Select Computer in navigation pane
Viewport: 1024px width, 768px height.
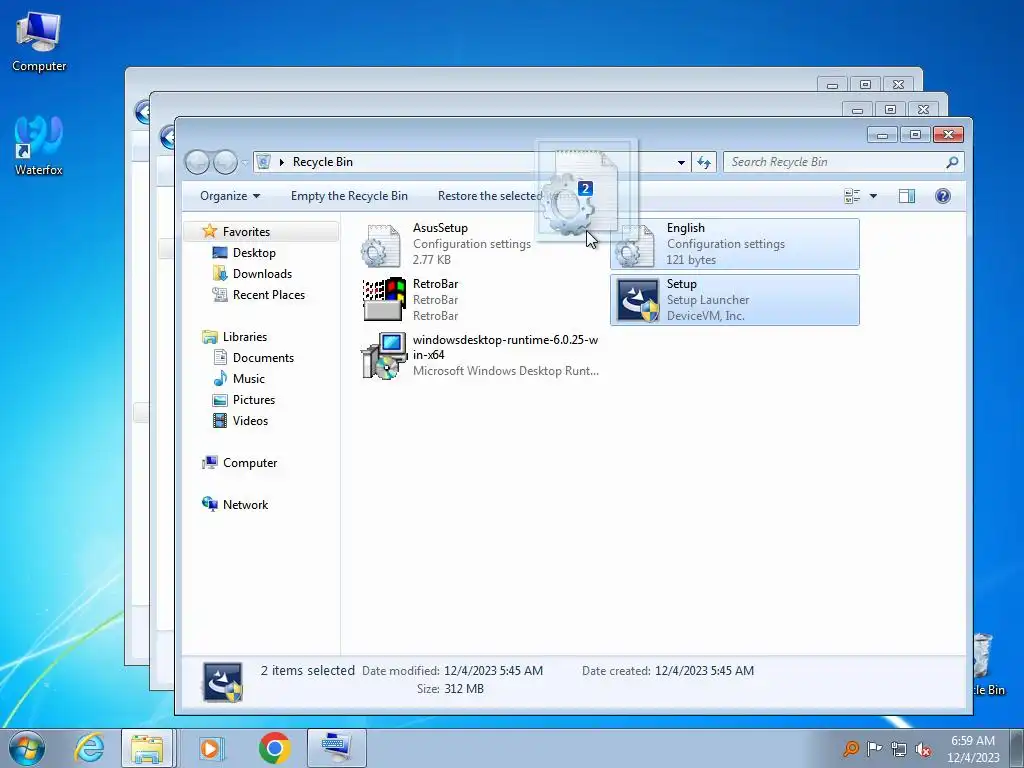249,463
